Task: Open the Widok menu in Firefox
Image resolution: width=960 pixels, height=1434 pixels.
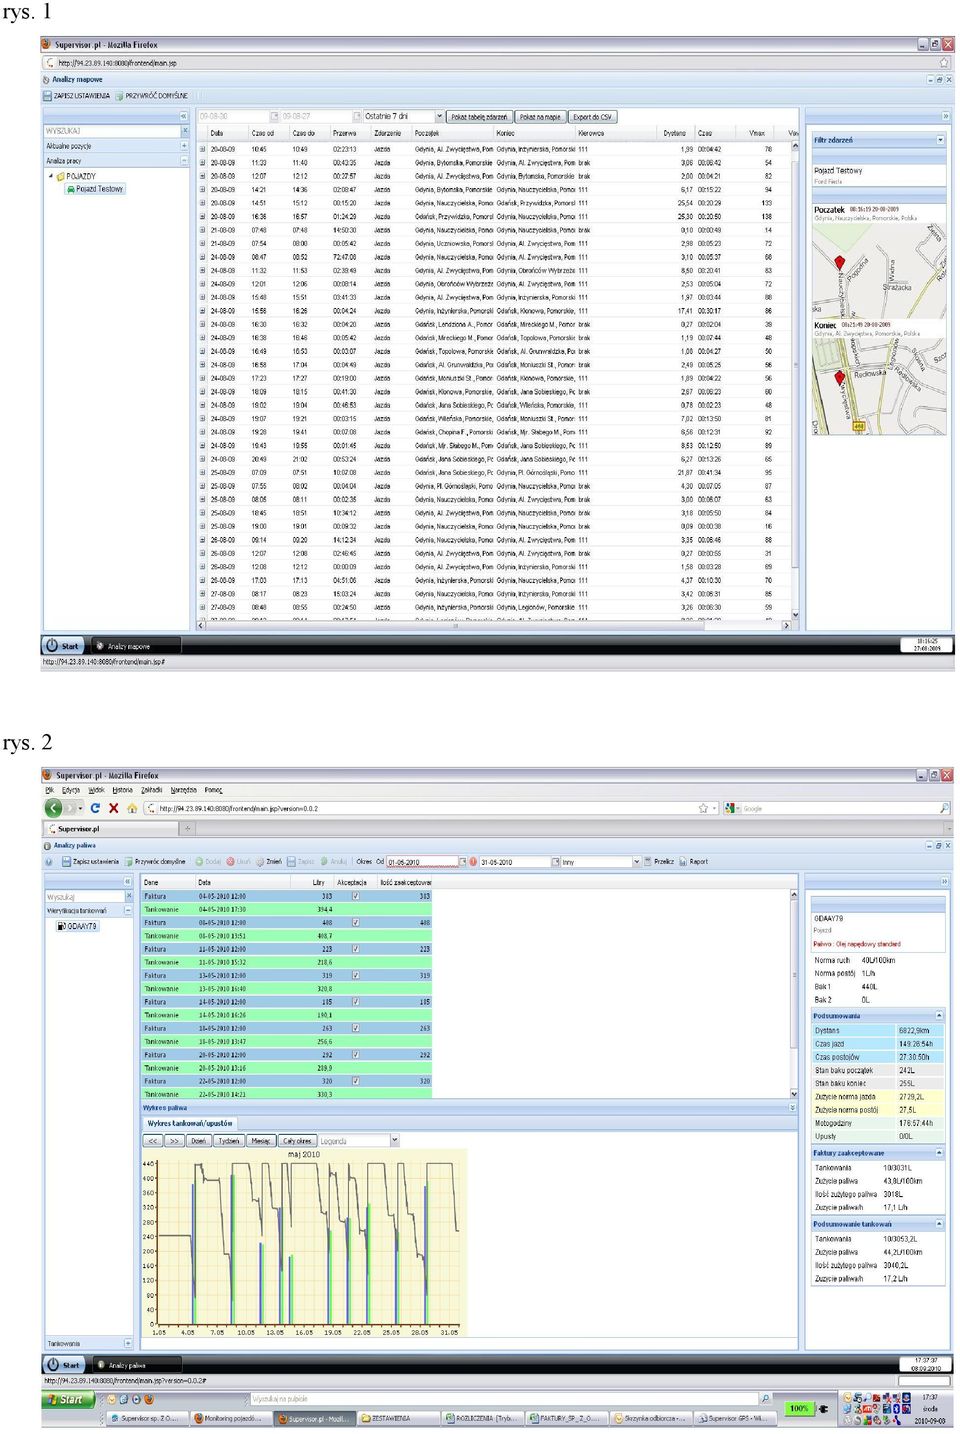Action: click(x=97, y=790)
